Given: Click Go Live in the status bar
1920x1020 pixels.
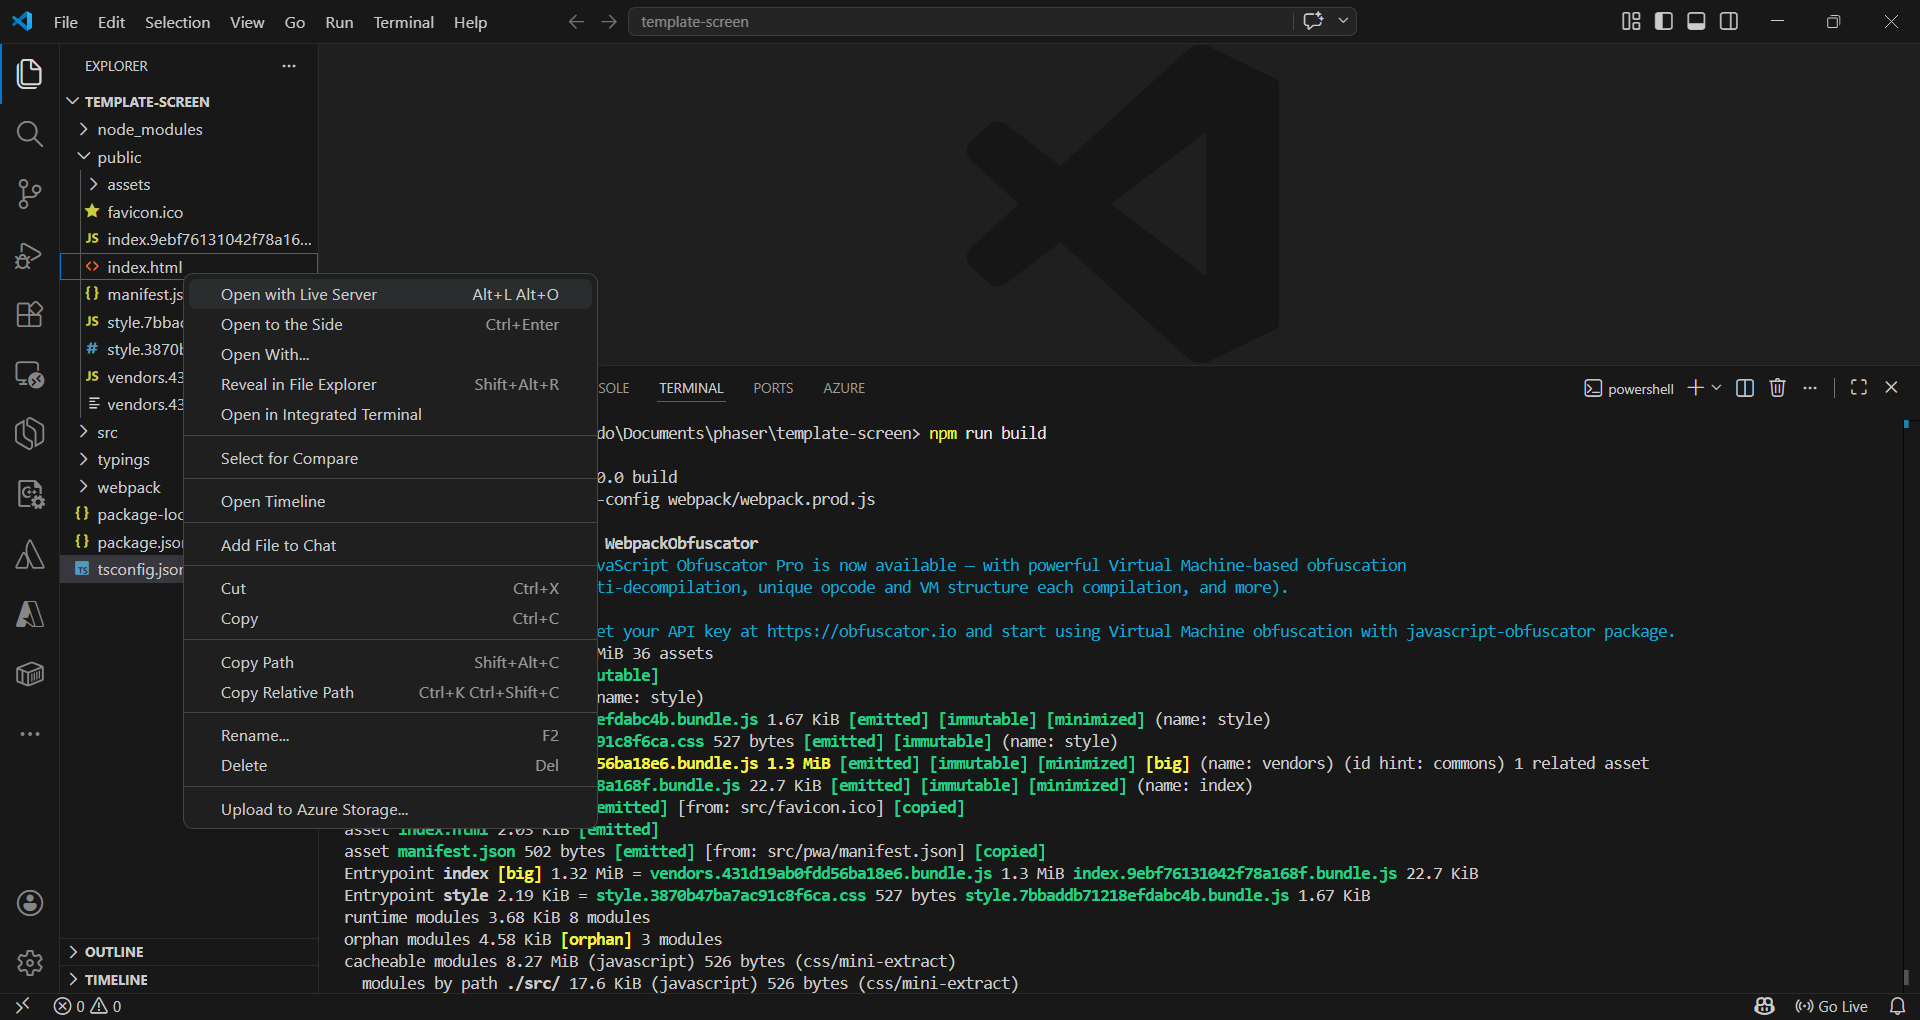Looking at the screenshot, I should (1832, 1006).
